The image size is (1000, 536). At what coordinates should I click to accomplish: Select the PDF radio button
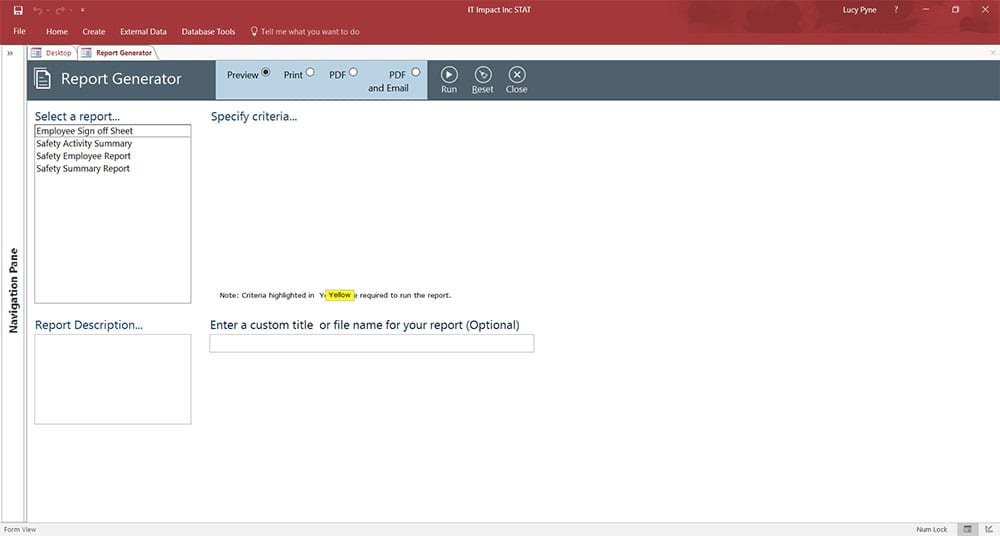[x=353, y=72]
